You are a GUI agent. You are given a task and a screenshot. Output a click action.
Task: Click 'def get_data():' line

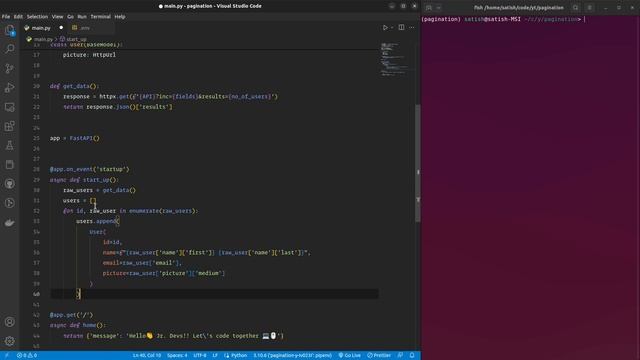74,86
